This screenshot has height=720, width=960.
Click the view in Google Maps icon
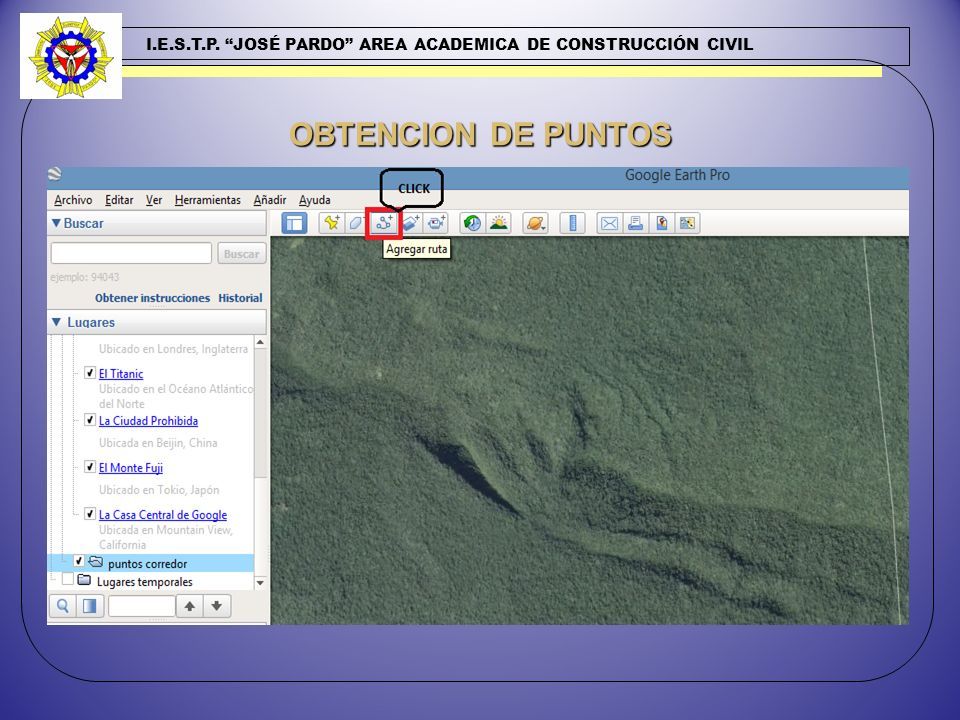[x=687, y=223]
